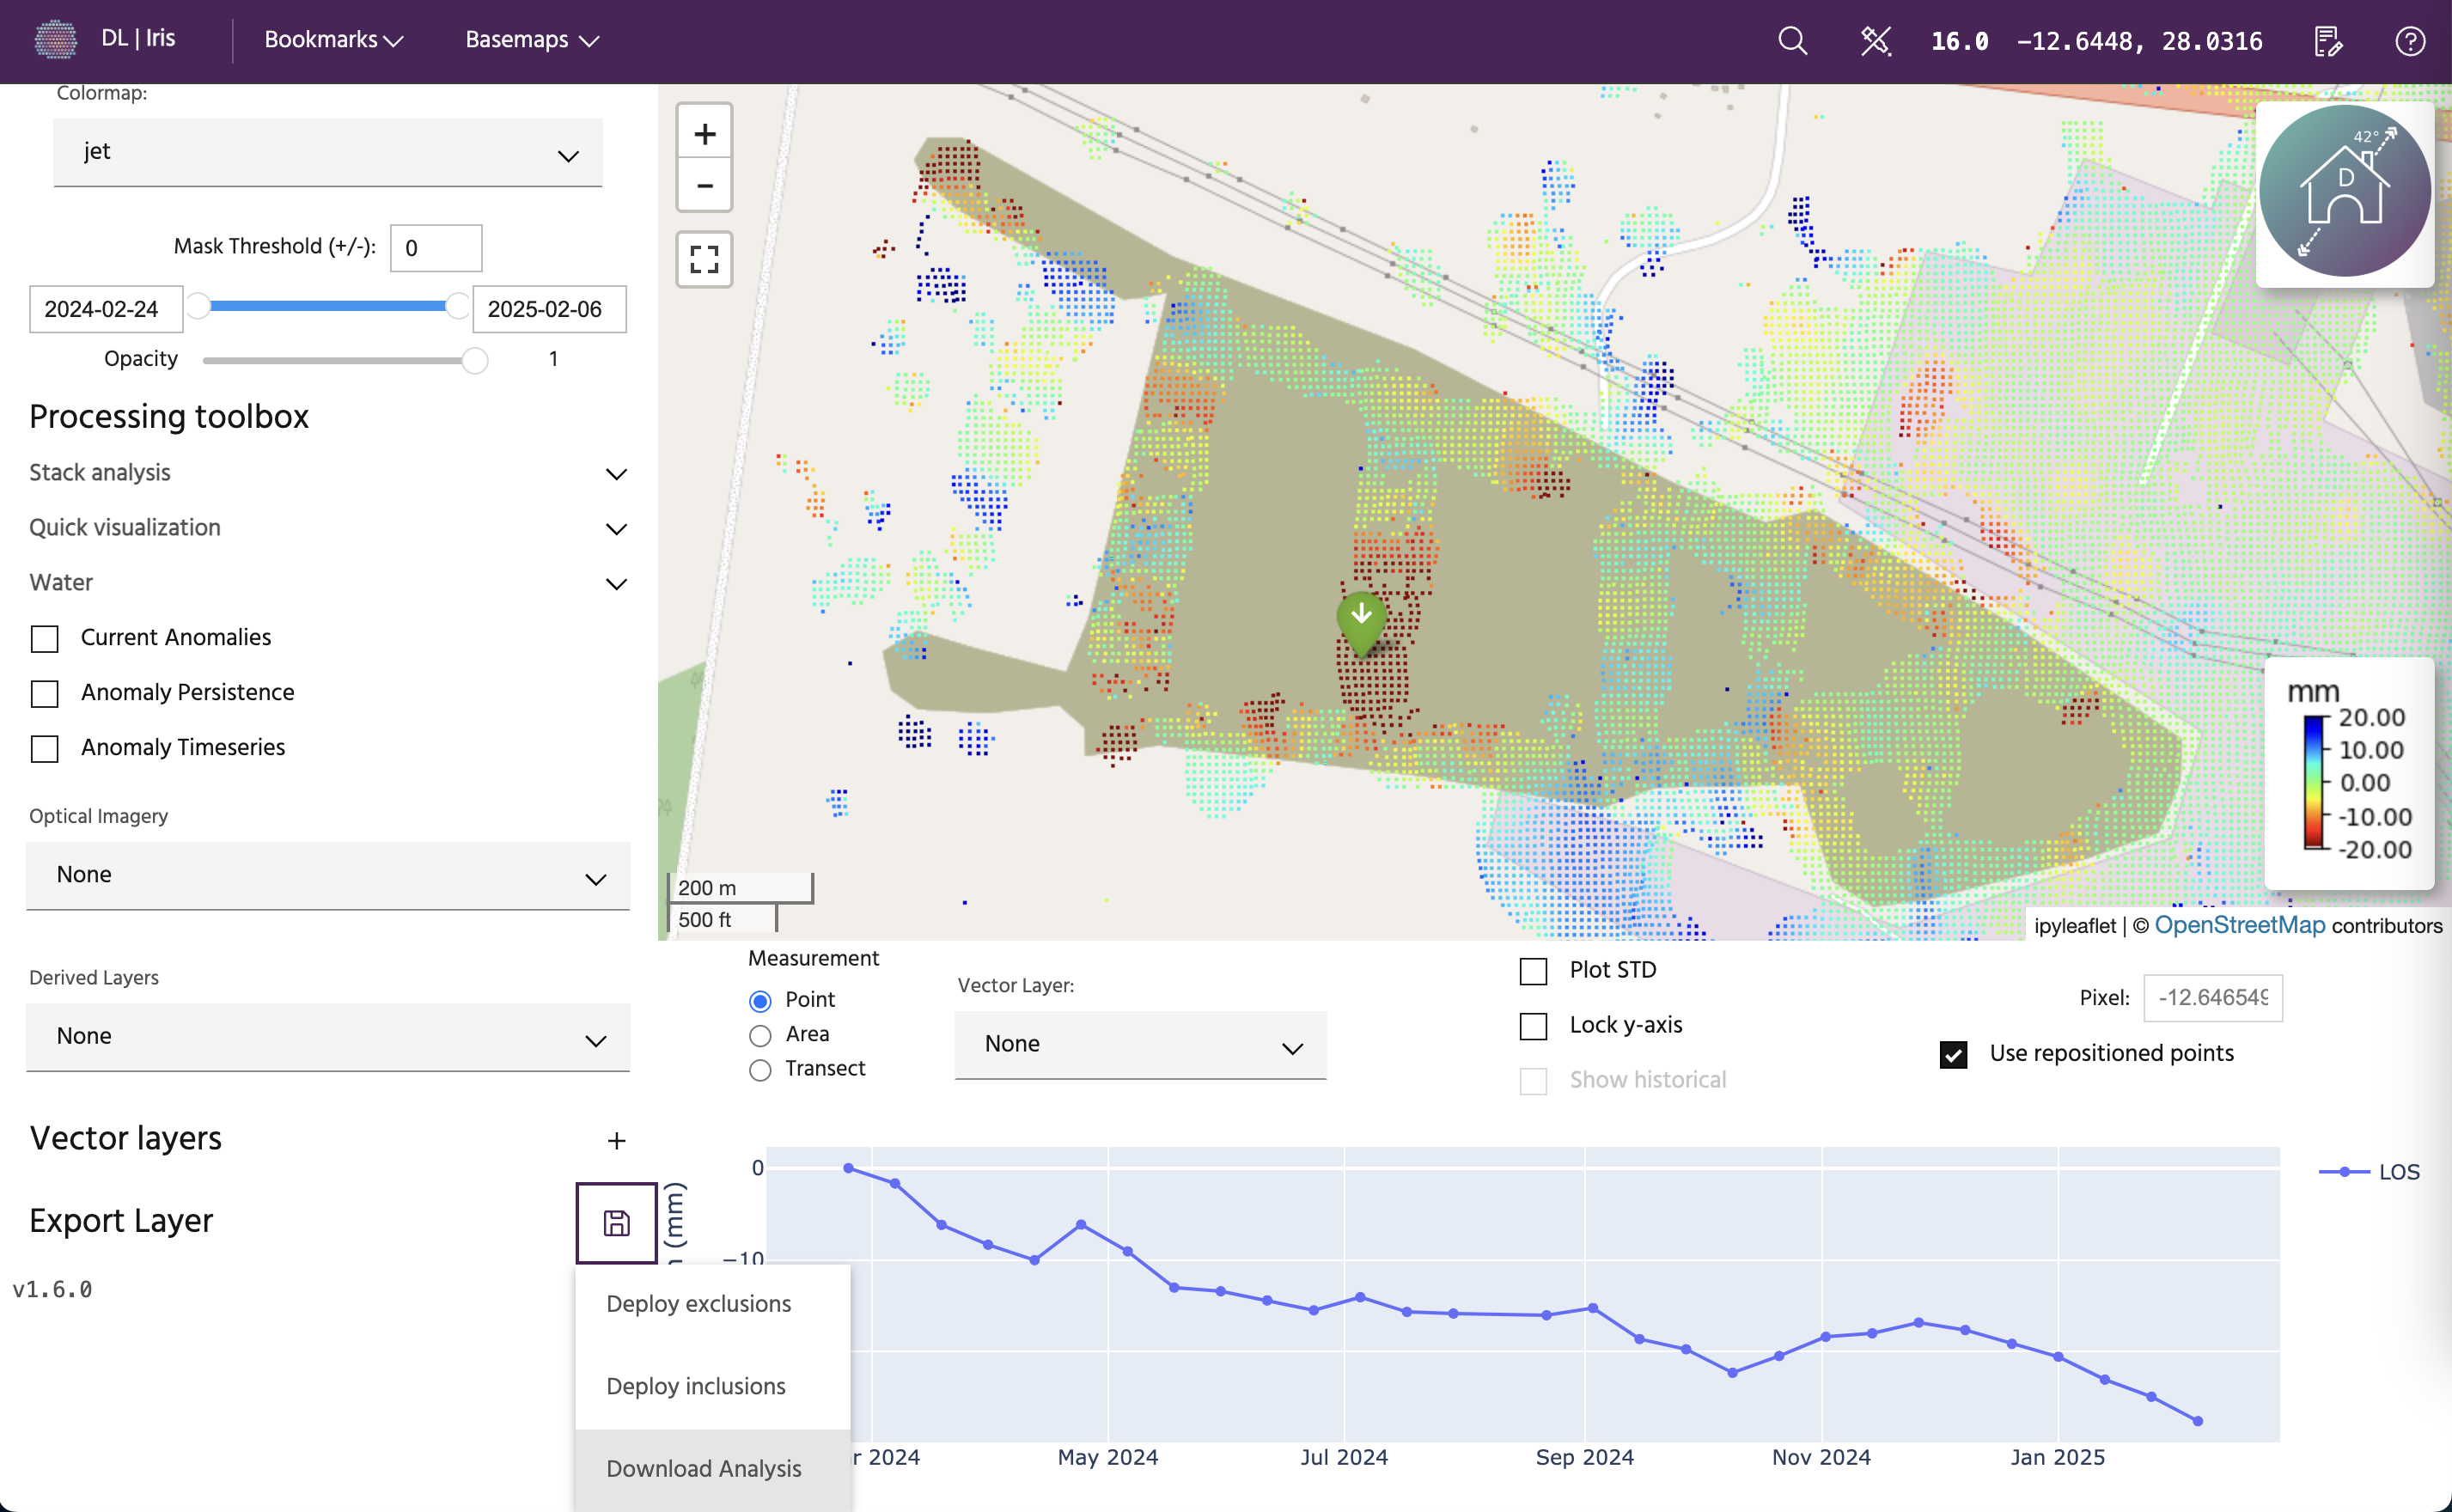Open the search magnifier icon
This screenshot has width=2452, height=1512.
click(1792, 41)
